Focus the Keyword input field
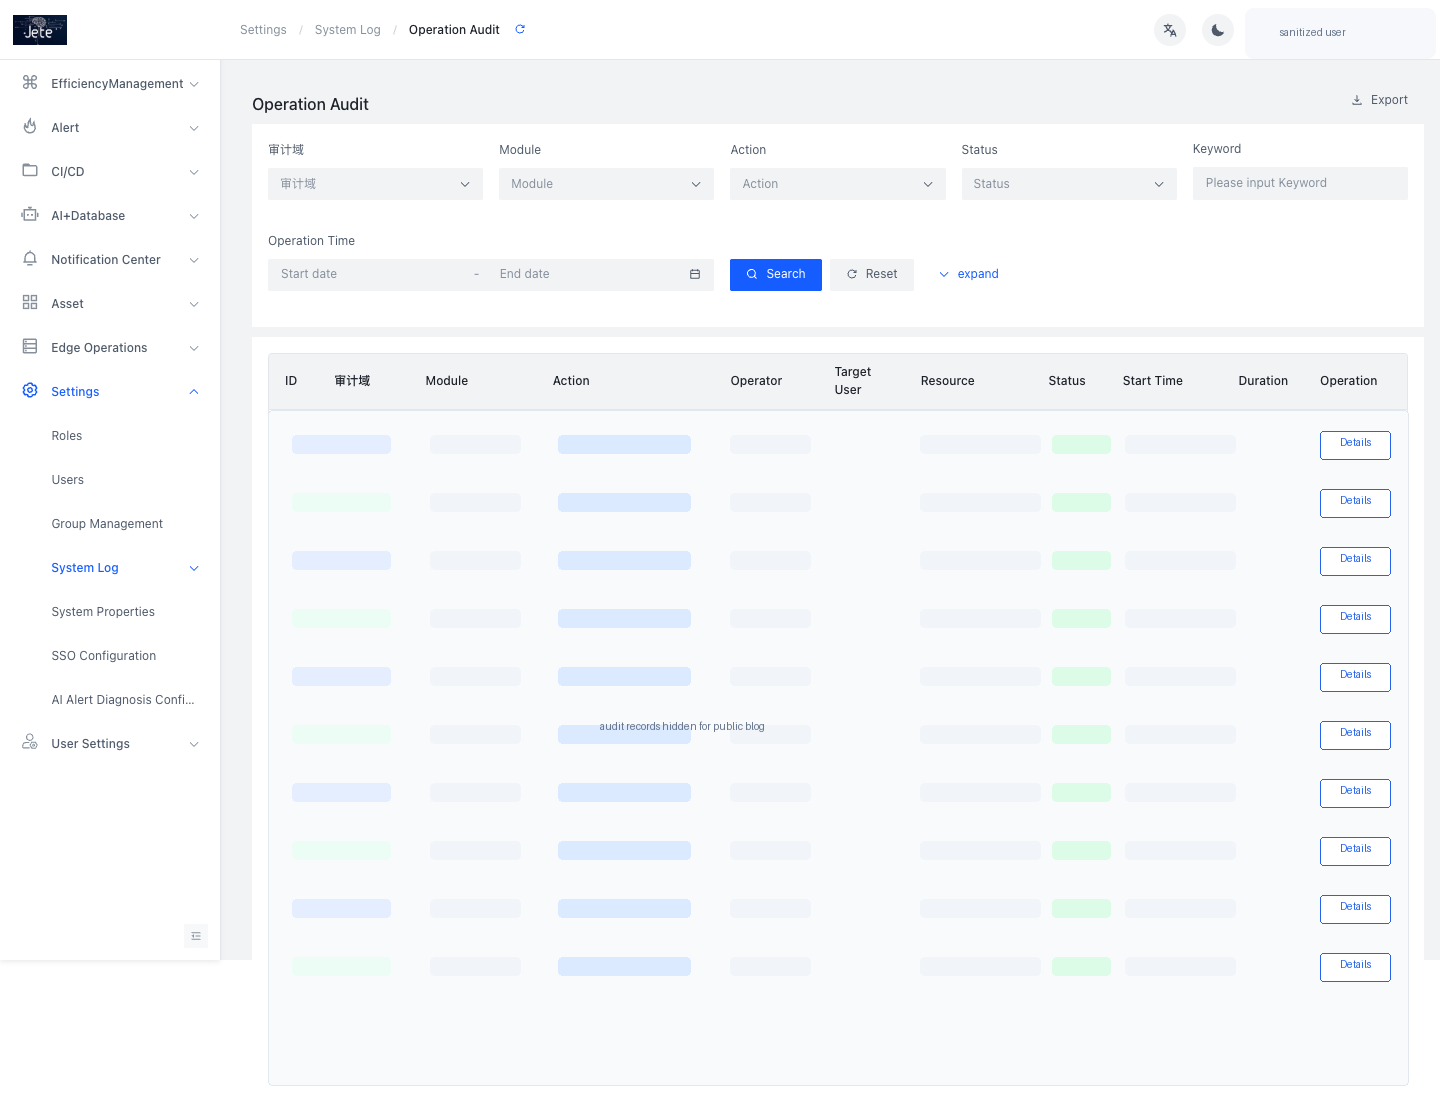Image resolution: width=1440 pixels, height=1109 pixels. point(1300,183)
